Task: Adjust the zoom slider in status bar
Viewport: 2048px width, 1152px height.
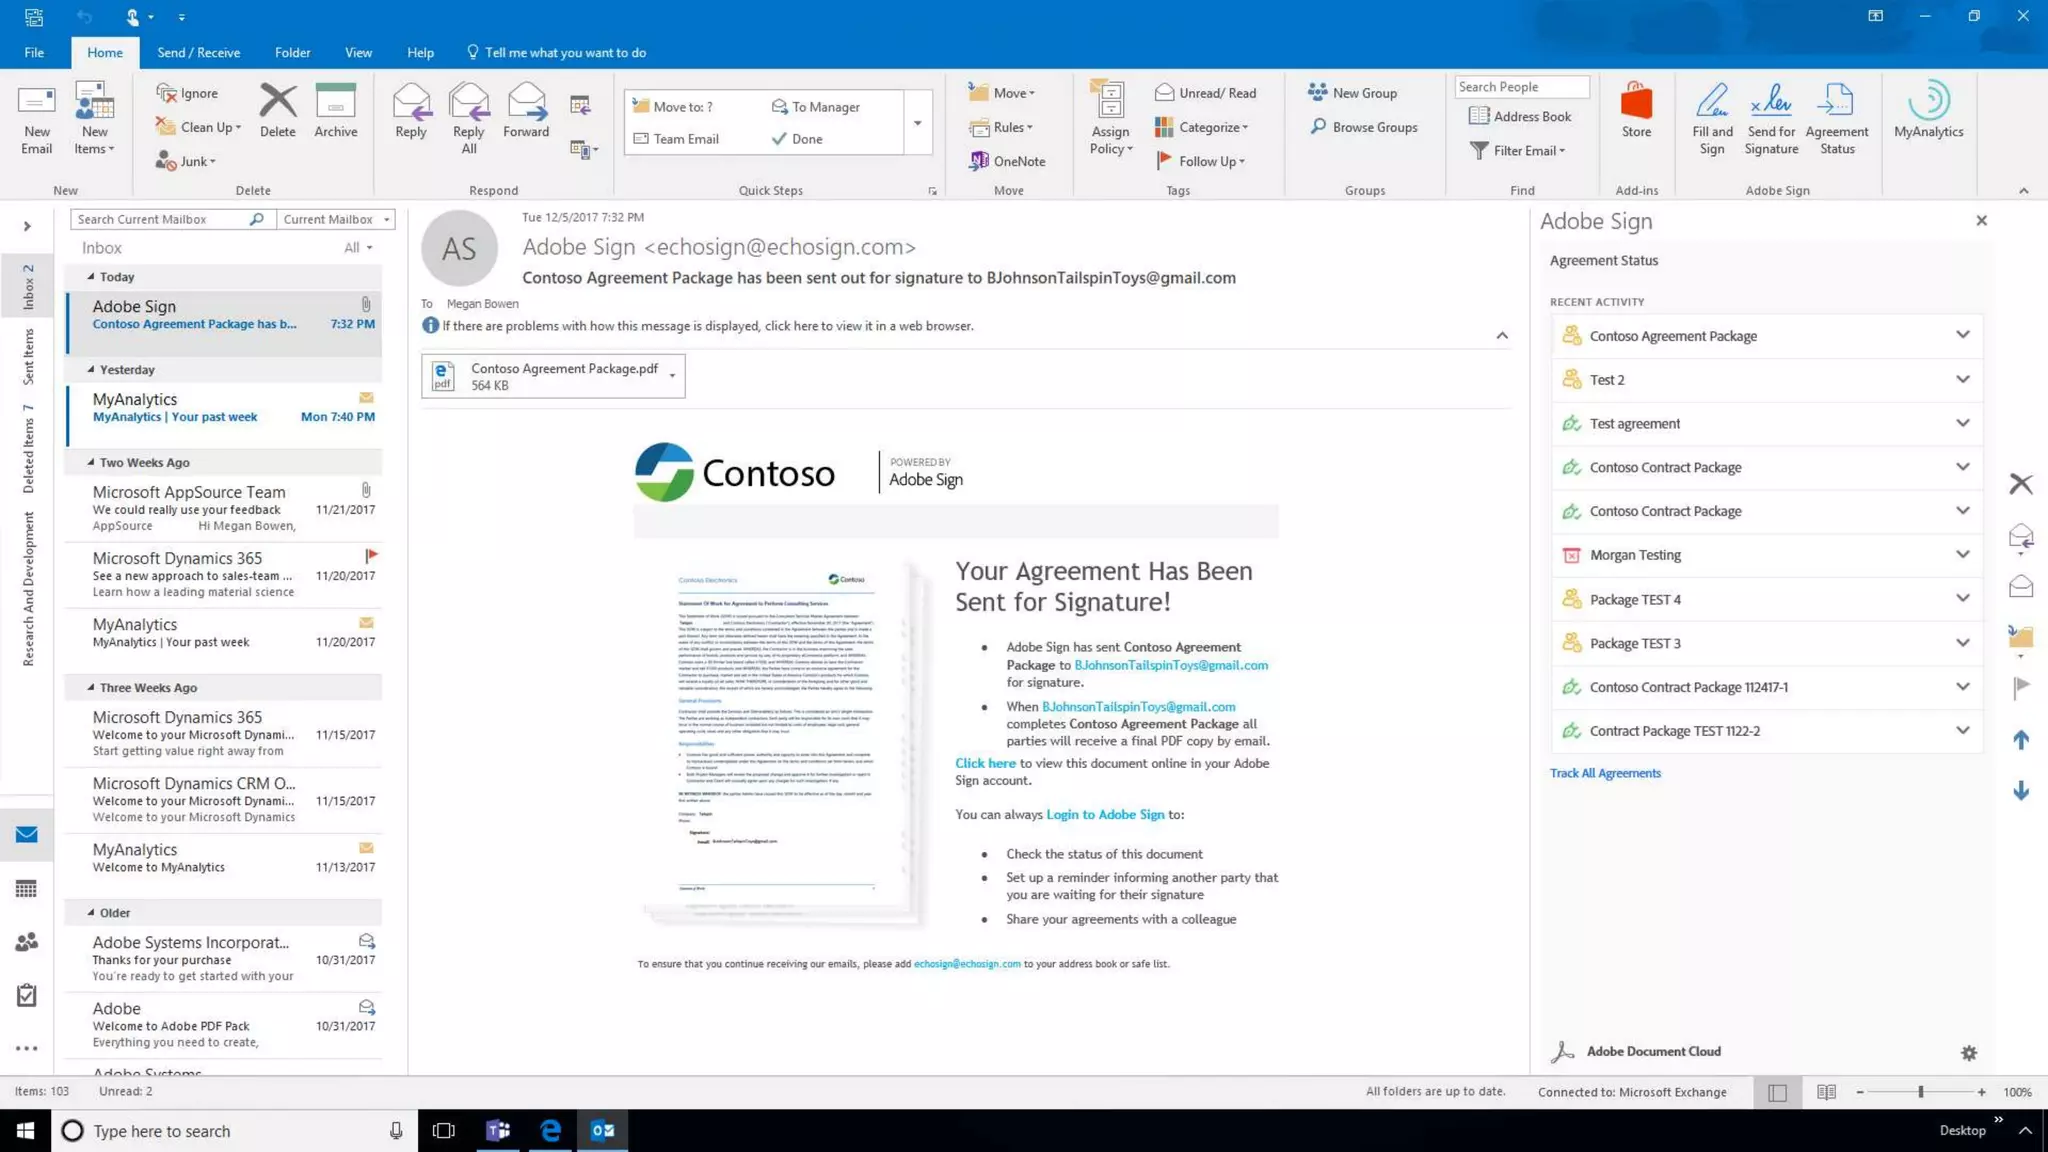Action: [1920, 1092]
